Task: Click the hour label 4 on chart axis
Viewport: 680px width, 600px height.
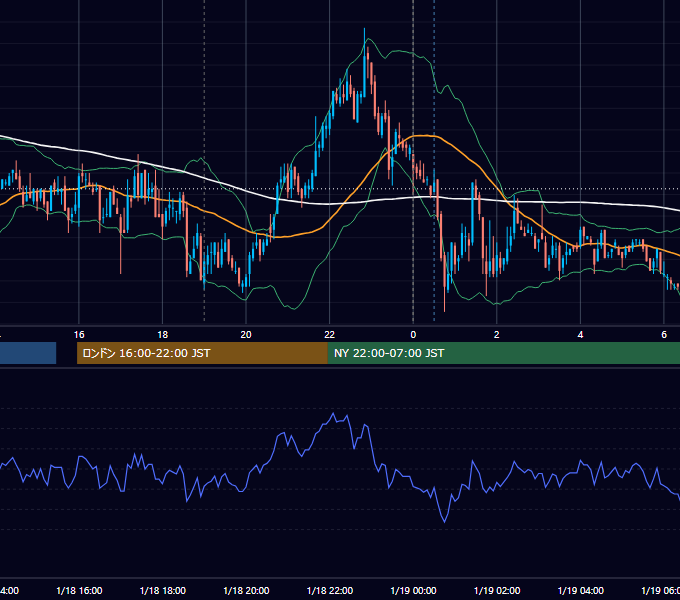Action: (580, 335)
